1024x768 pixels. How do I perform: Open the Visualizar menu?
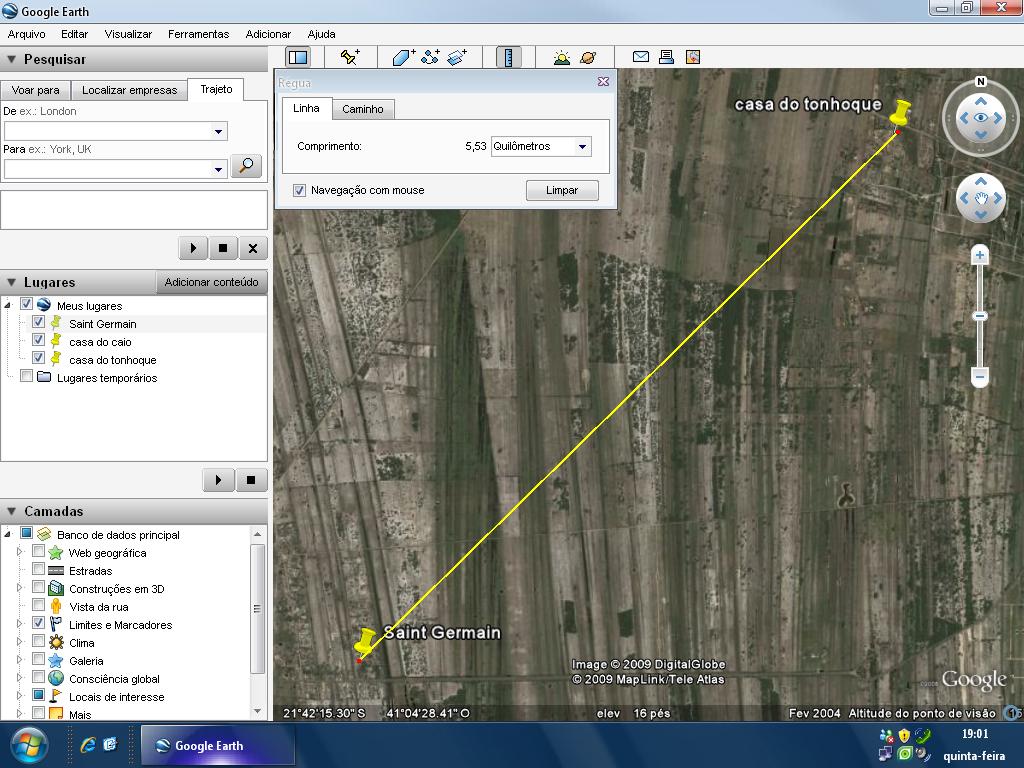pyautogui.click(x=128, y=34)
